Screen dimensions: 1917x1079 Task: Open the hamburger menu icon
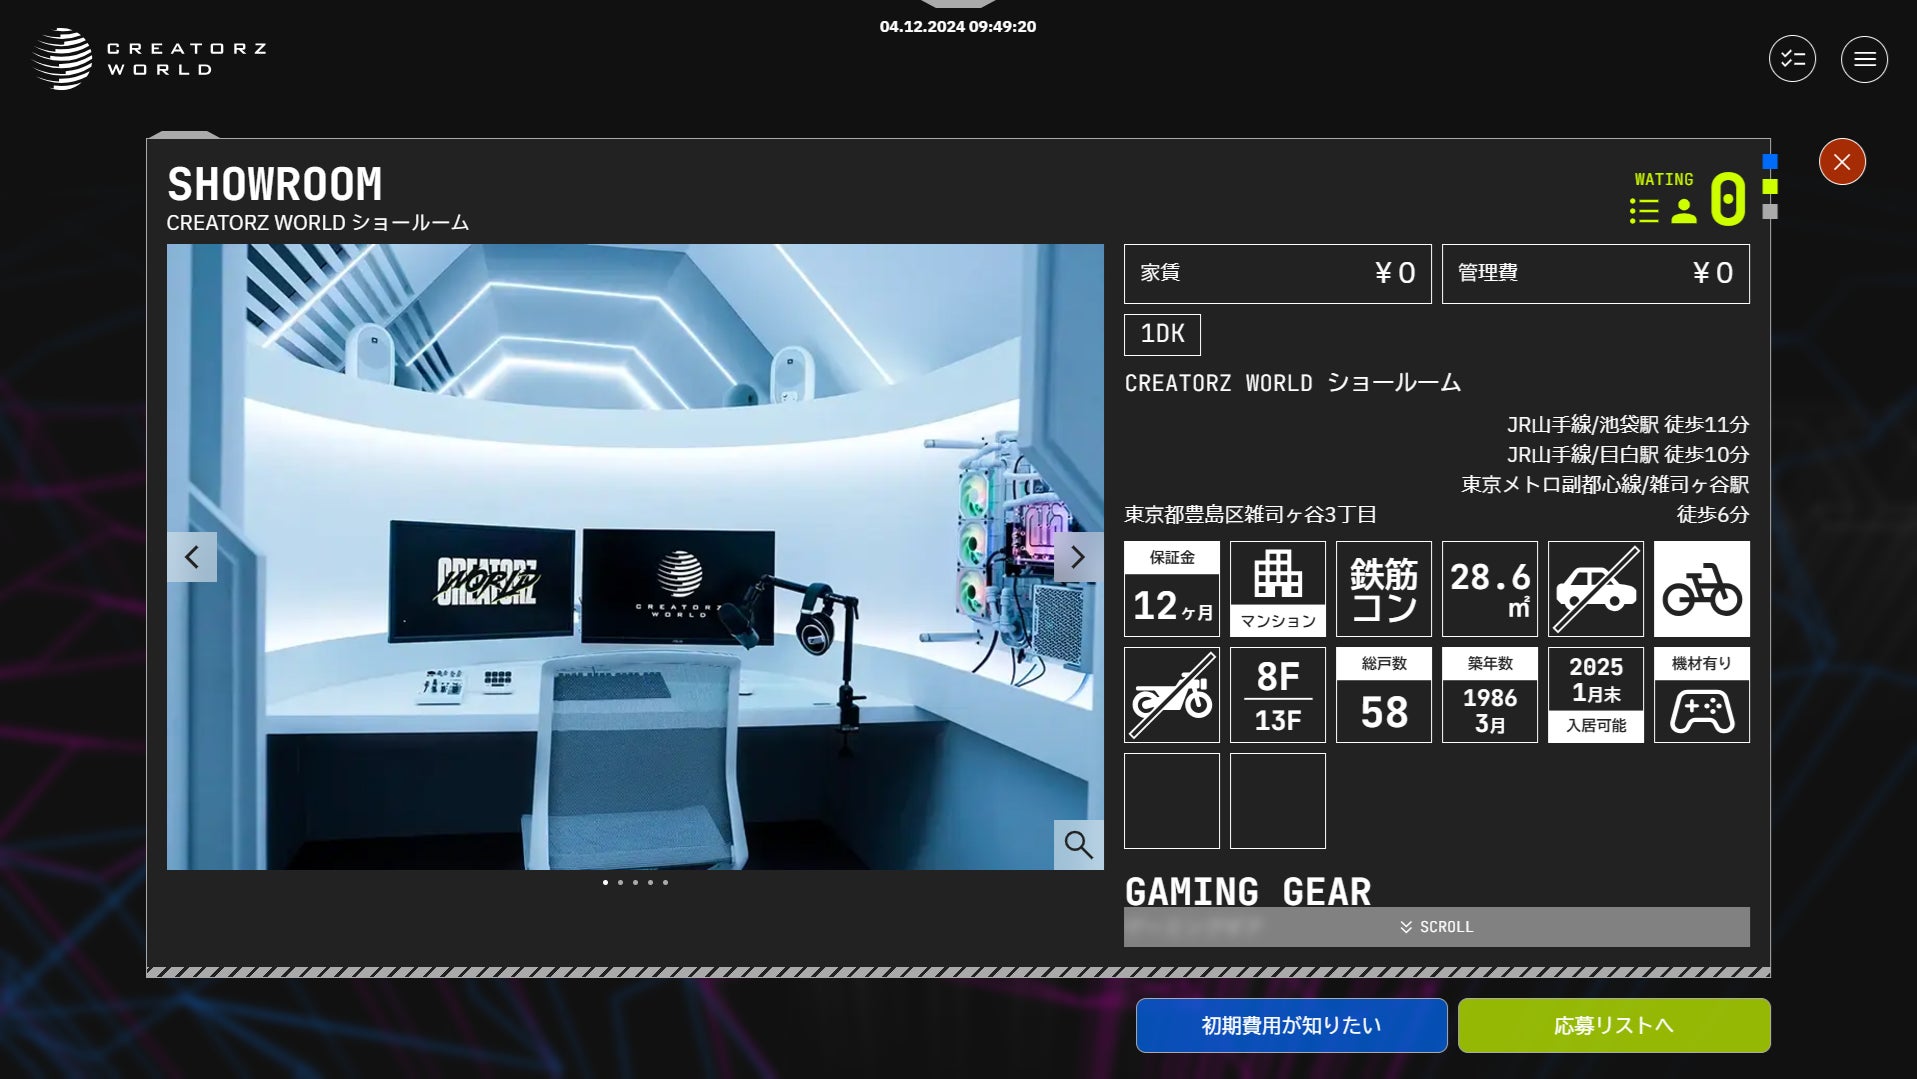(1864, 59)
